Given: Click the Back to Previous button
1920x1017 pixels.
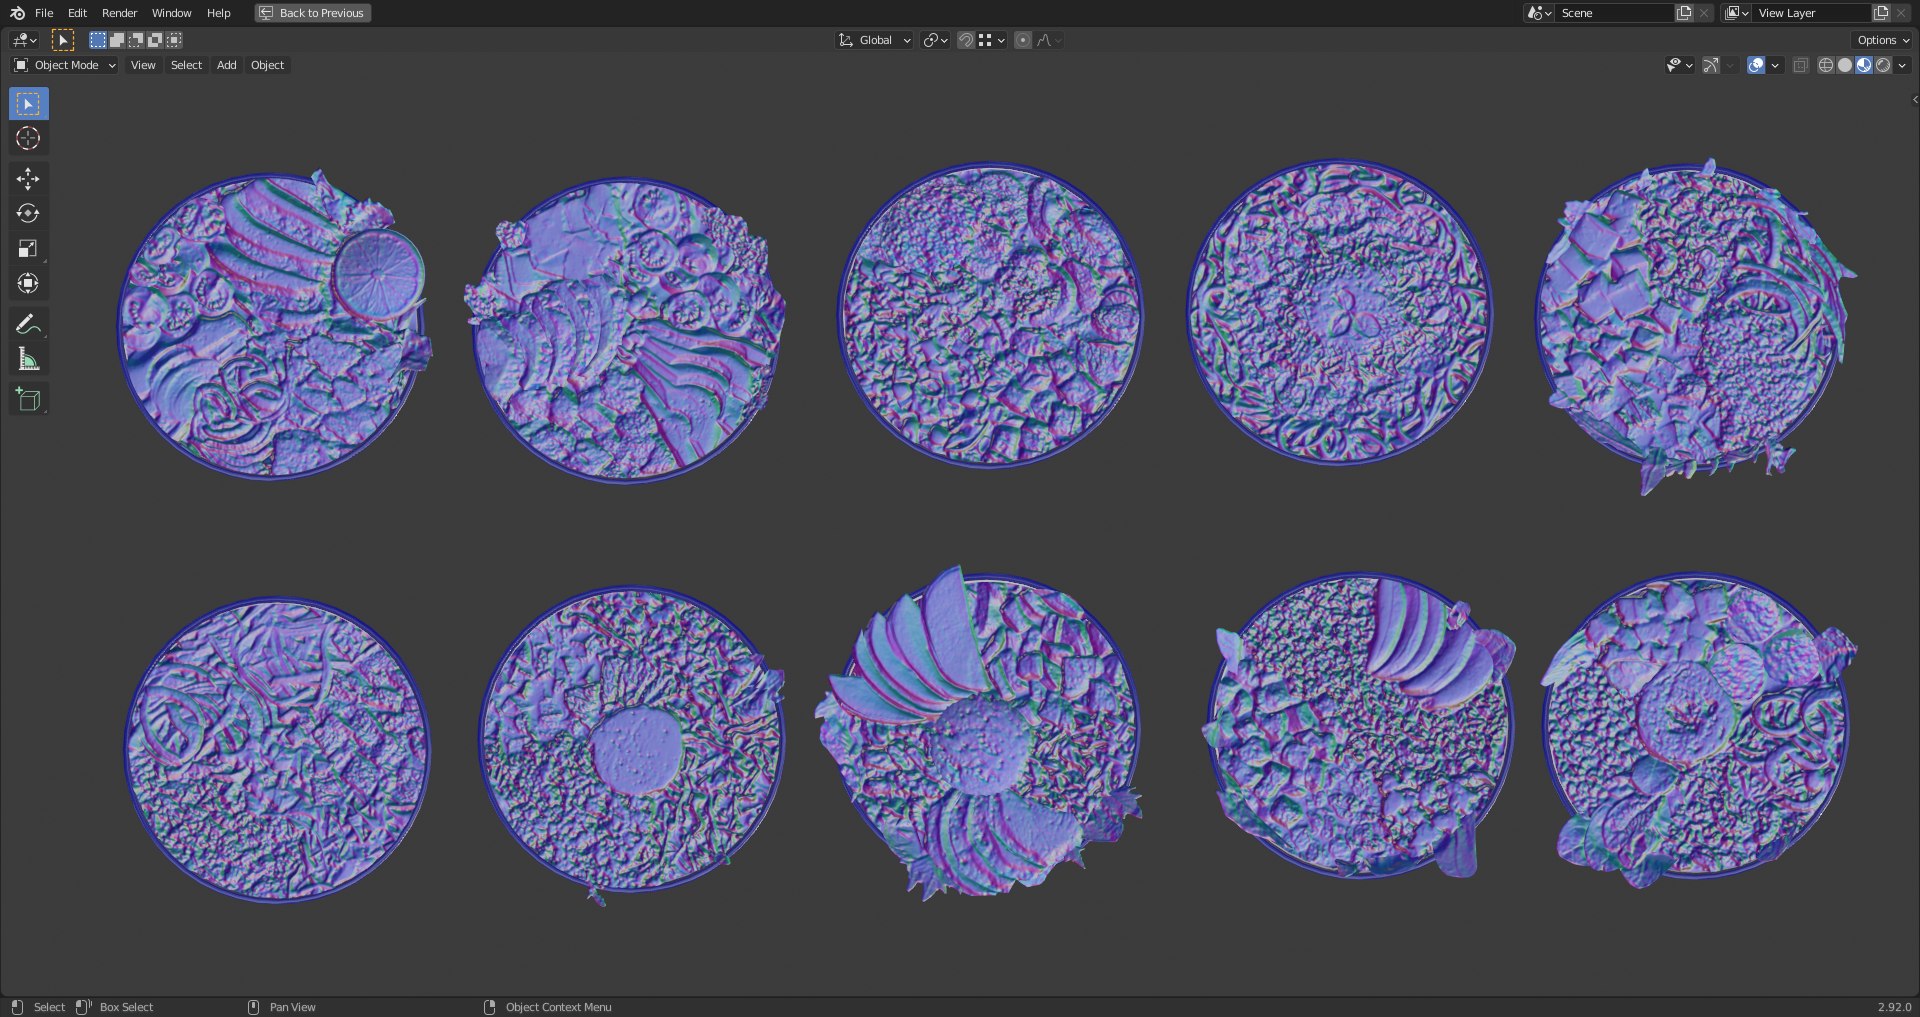Looking at the screenshot, I should [x=312, y=13].
